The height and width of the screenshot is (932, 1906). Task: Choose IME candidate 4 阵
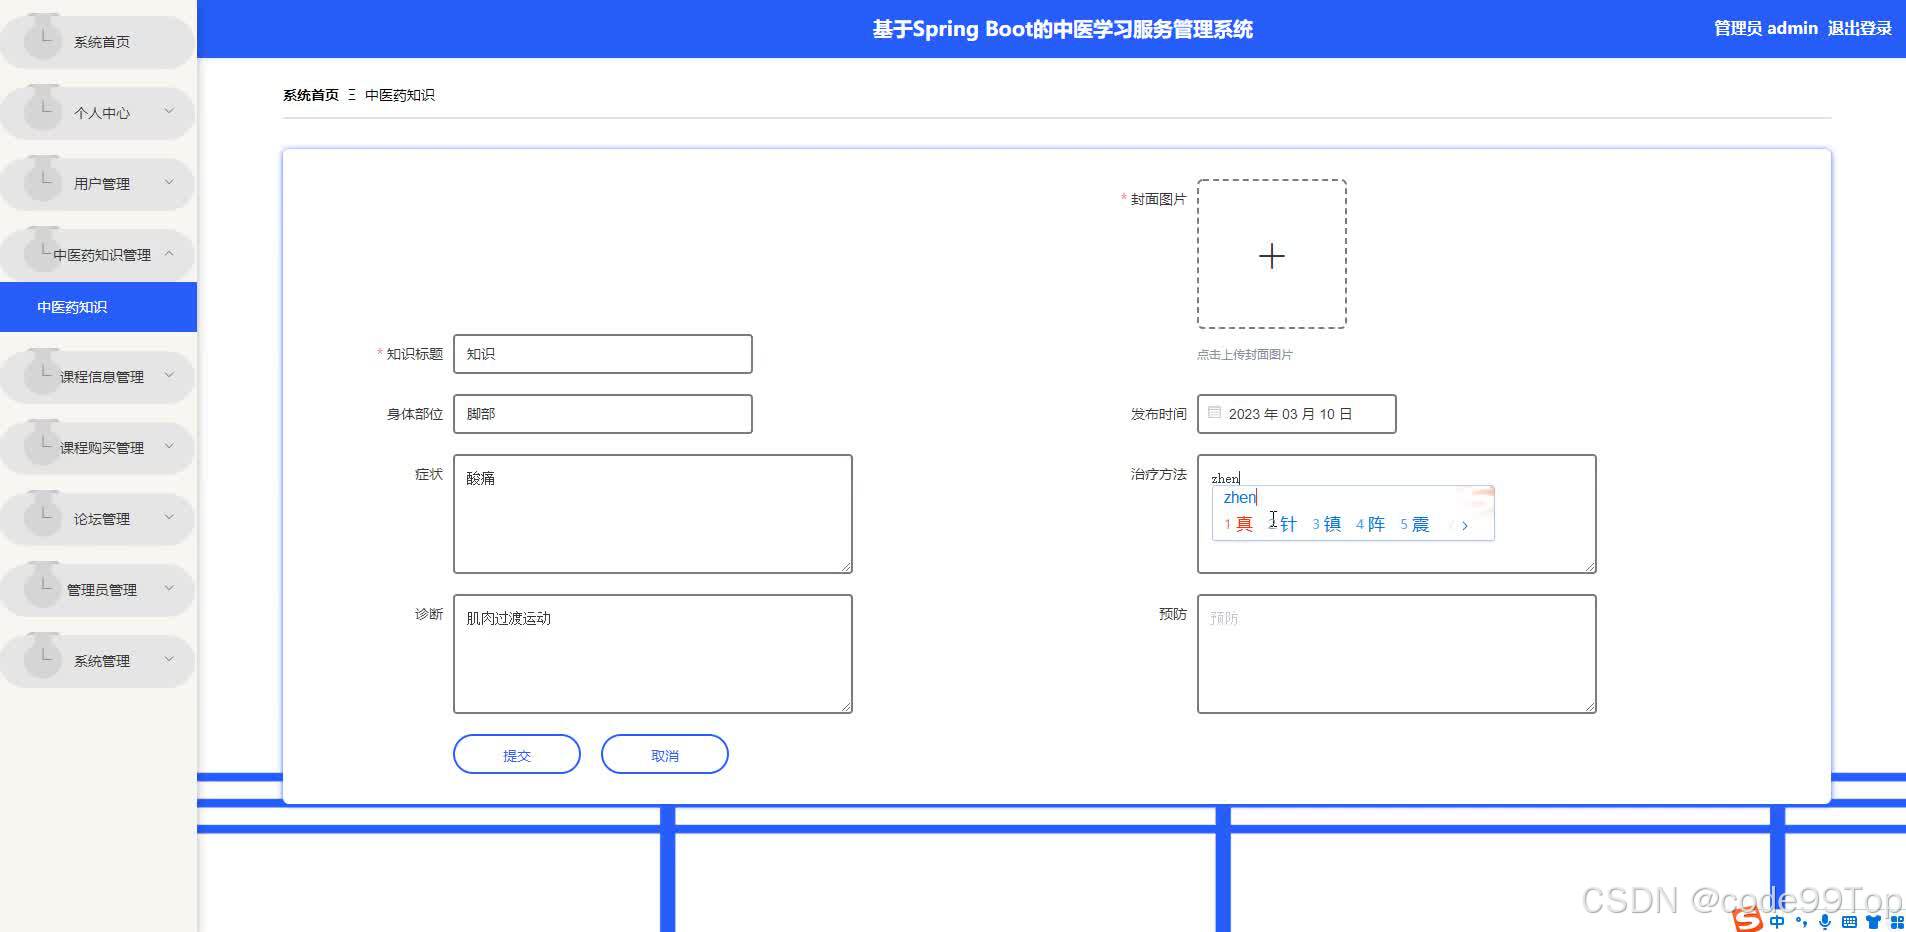(x=1370, y=524)
